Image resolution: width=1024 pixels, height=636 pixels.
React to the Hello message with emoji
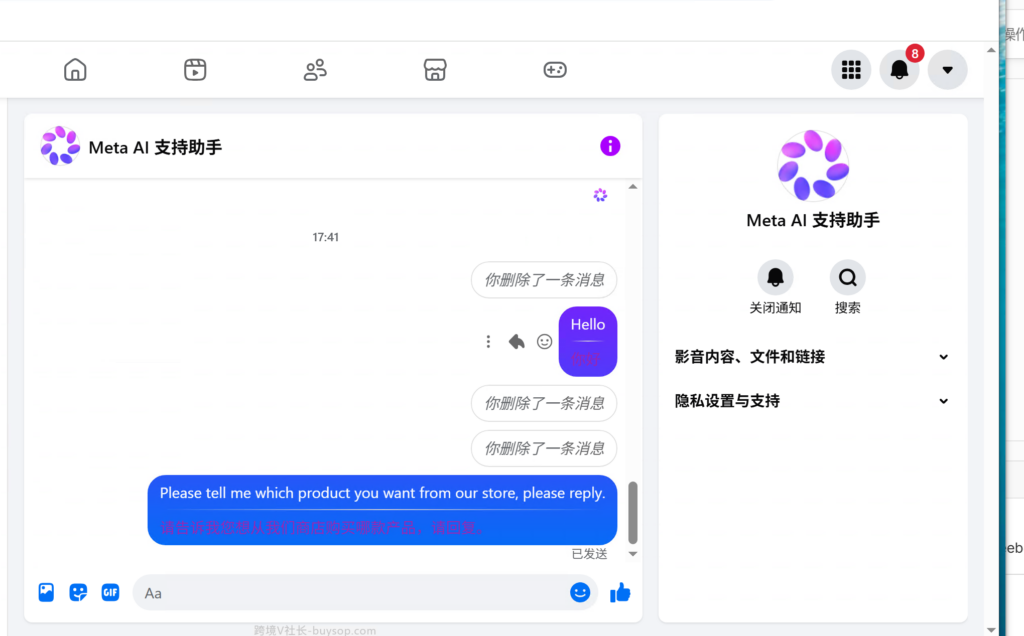click(545, 342)
